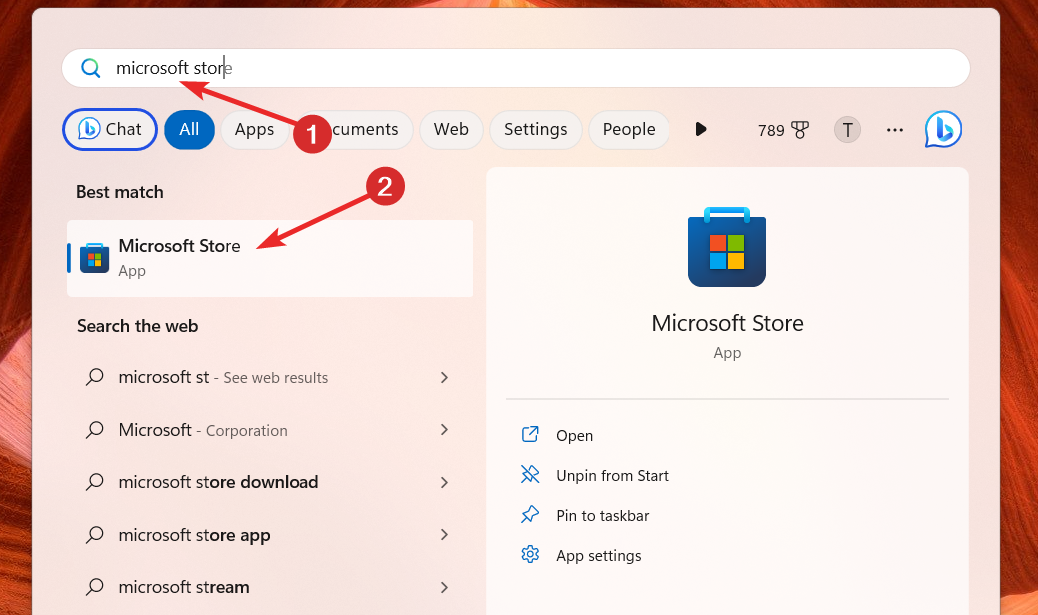
Task: Open the 789 rewards points trophy
Action: [783, 130]
